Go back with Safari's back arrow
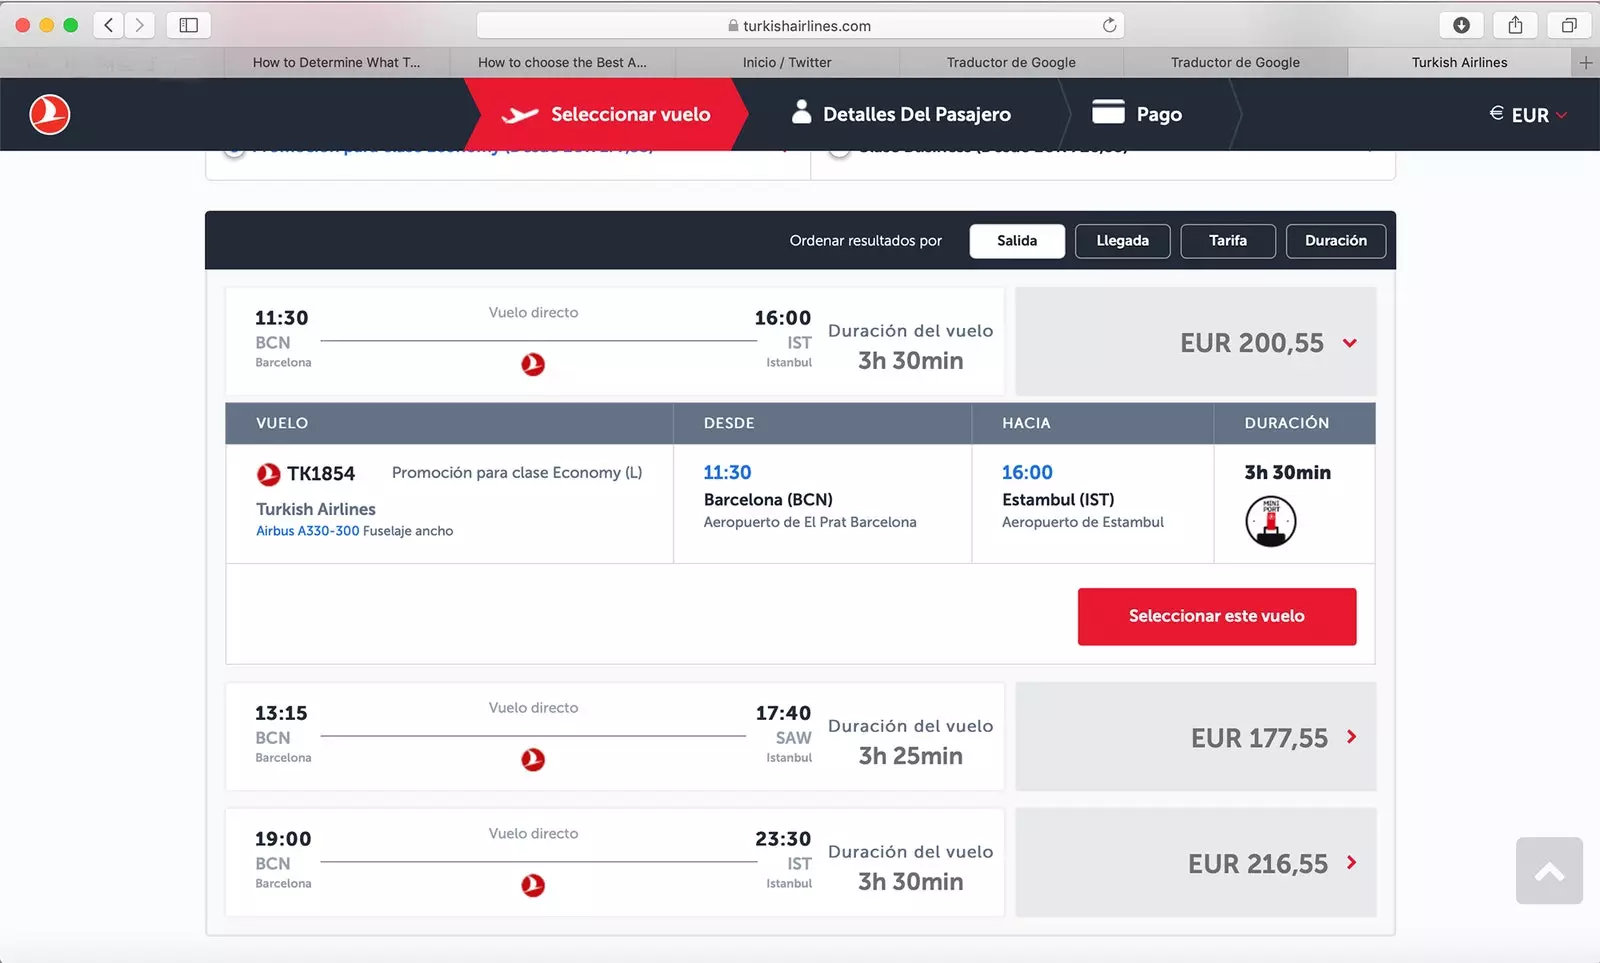Viewport: 1600px width, 963px height. coord(109,25)
